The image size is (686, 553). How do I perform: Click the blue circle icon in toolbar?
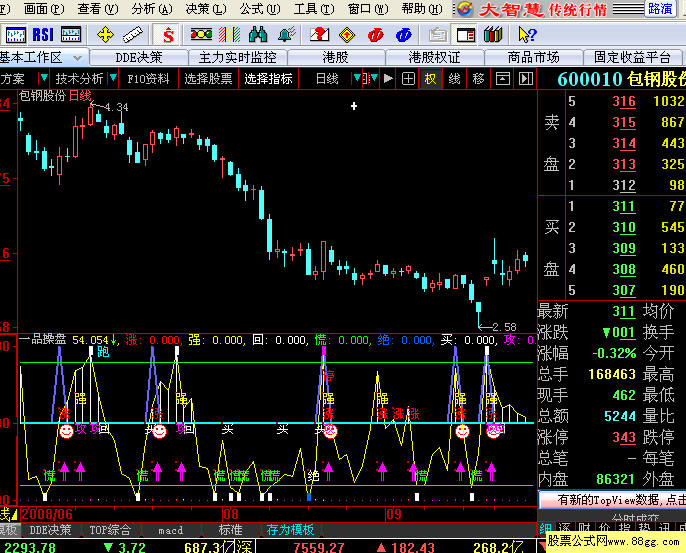[x=403, y=35]
